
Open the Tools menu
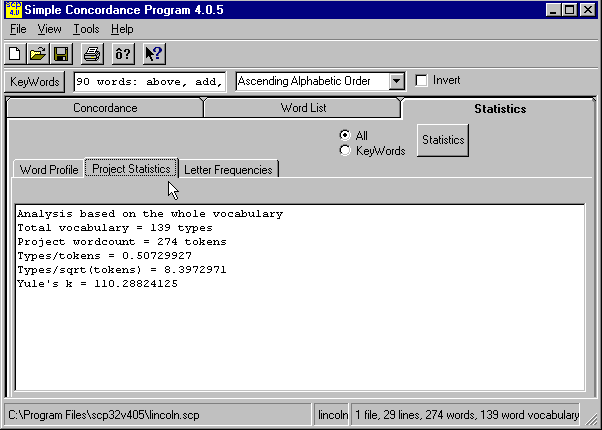click(86, 30)
